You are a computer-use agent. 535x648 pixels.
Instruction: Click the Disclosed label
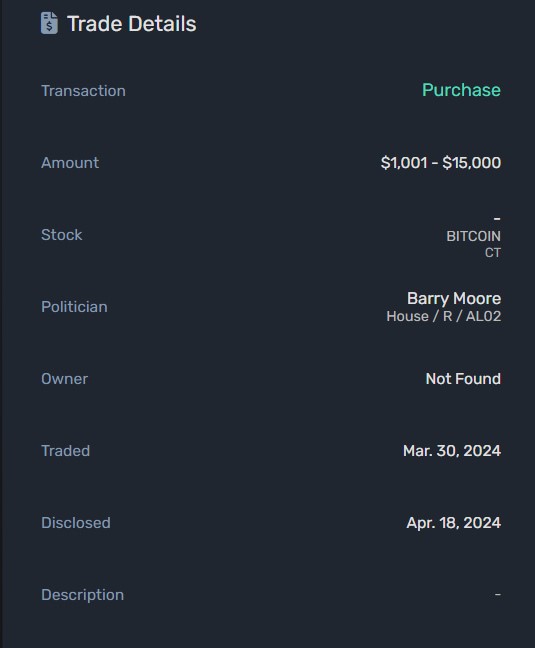tap(76, 523)
